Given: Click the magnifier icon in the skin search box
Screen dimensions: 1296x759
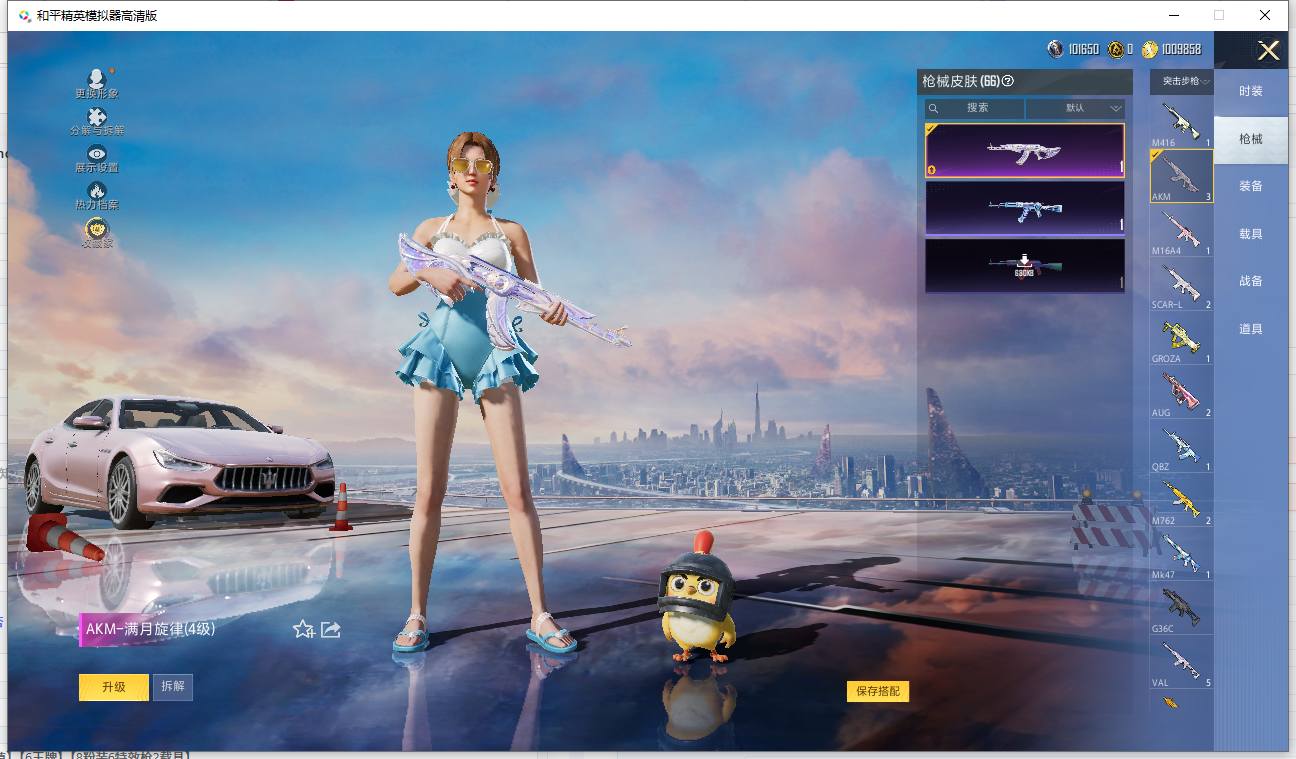Looking at the screenshot, I should 934,108.
